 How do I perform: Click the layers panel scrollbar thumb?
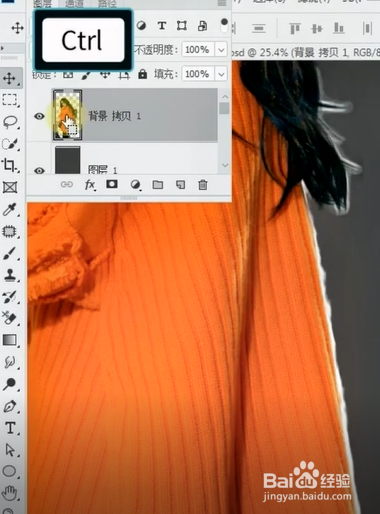pos(225,109)
